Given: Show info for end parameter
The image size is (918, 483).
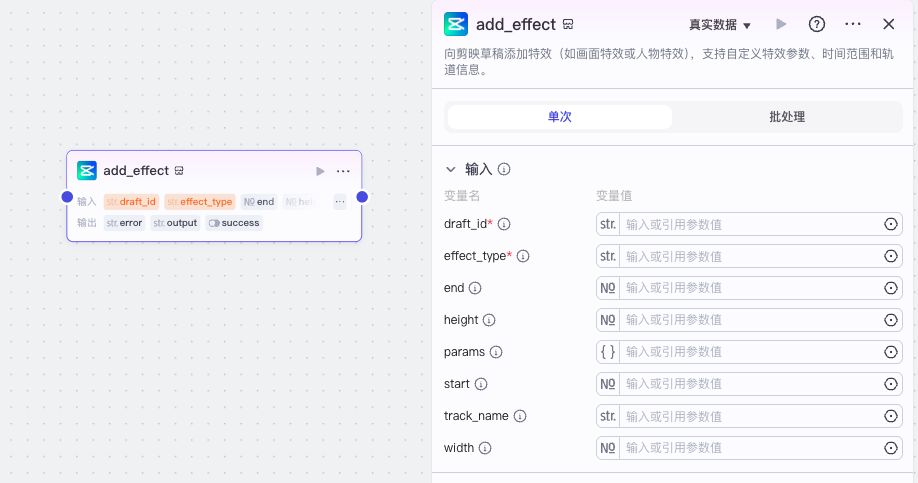Looking at the screenshot, I should coord(475,288).
